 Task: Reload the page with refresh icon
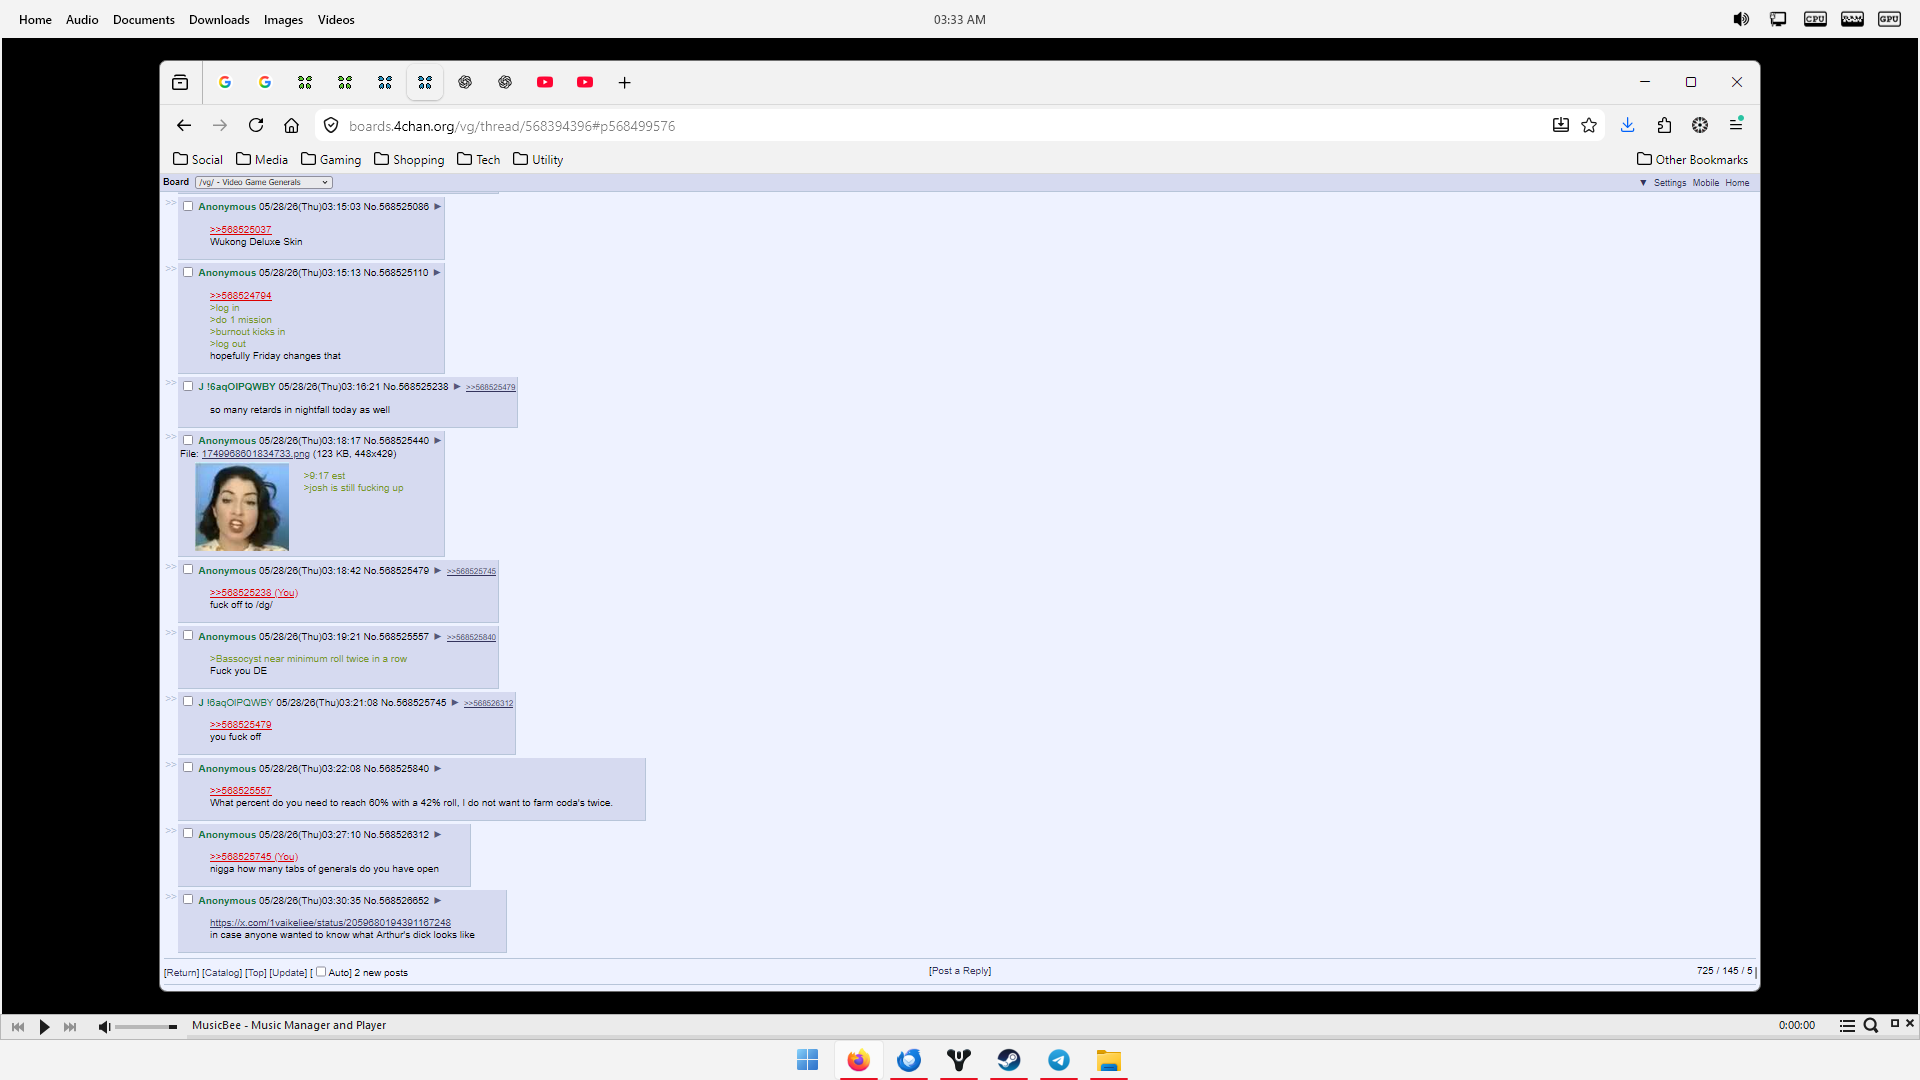coord(256,125)
